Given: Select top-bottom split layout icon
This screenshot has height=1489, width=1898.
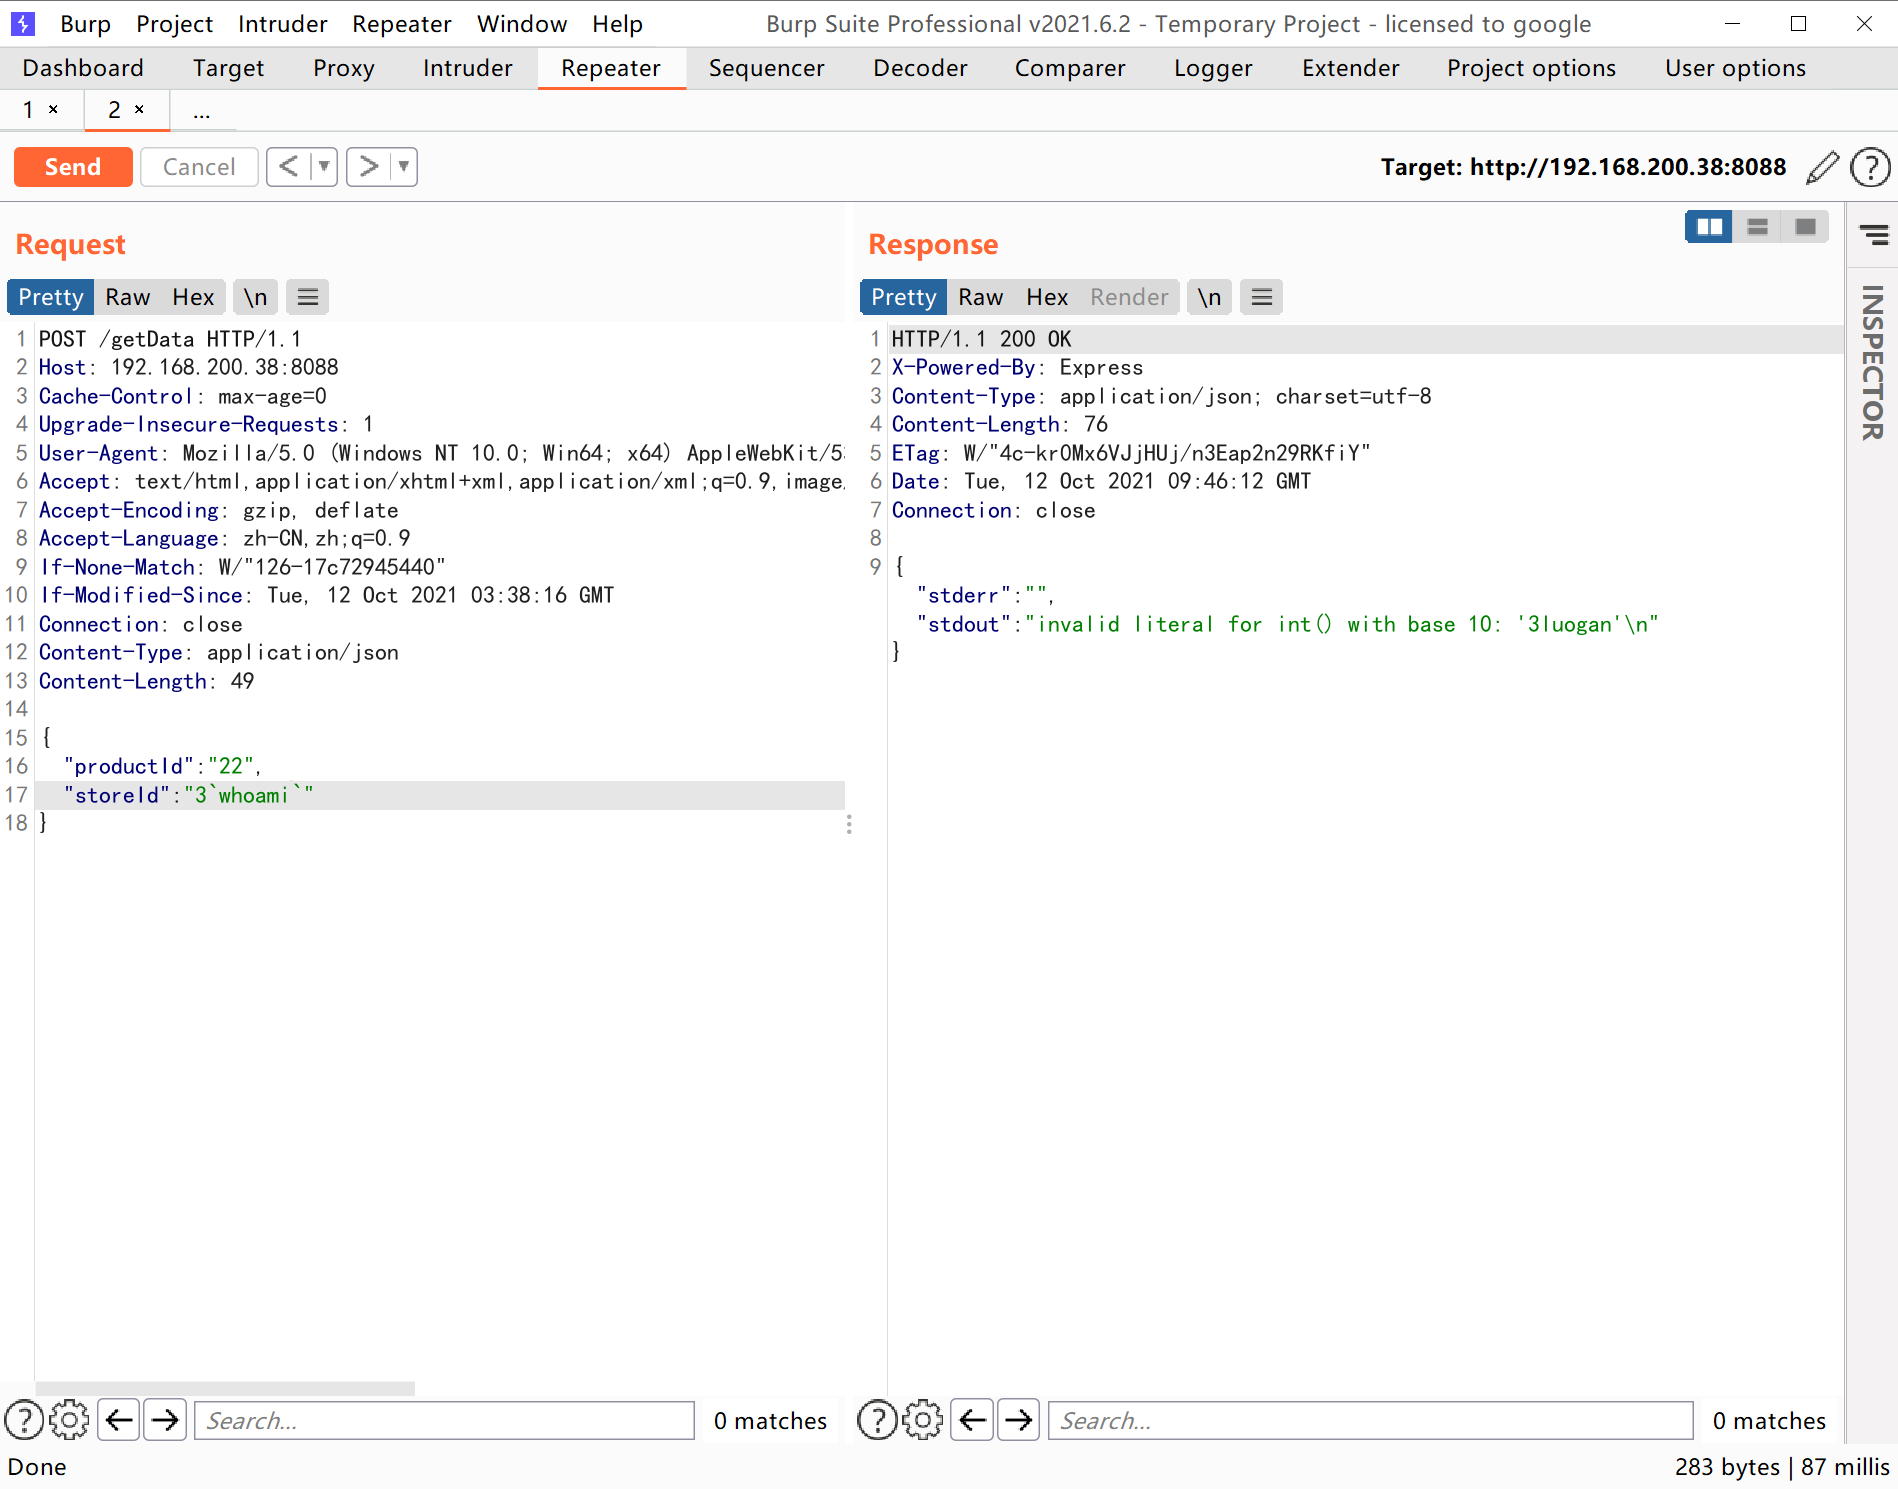Looking at the screenshot, I should tap(1757, 227).
